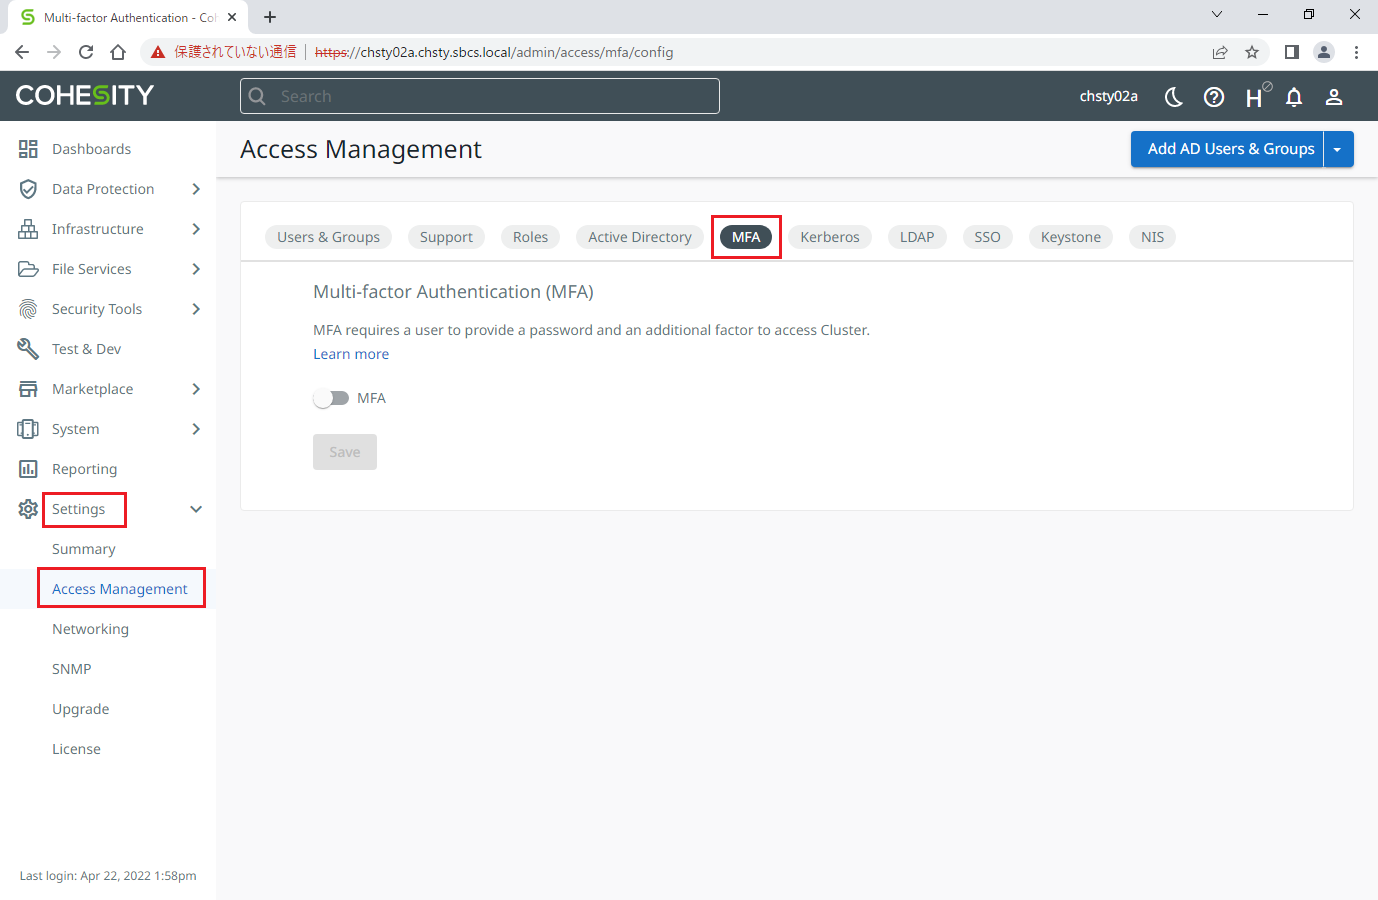
Task: Open Chrome three-dot menu
Action: point(1356,52)
